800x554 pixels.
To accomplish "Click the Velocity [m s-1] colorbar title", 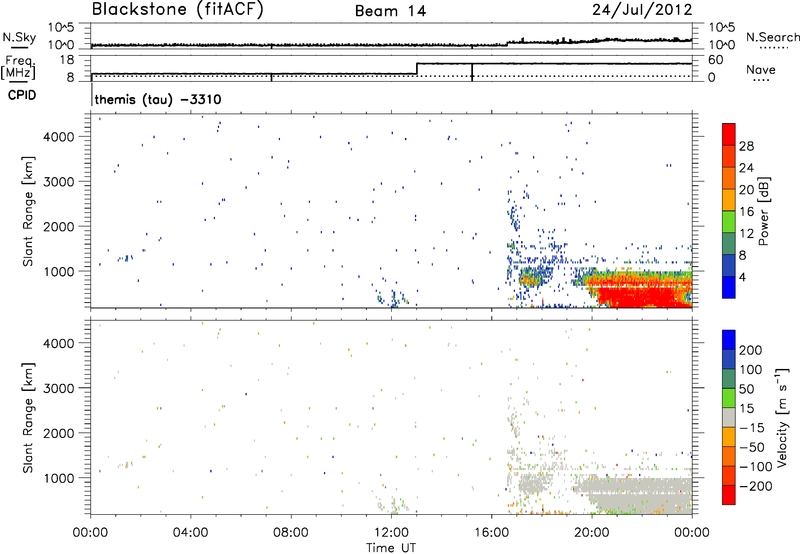I will (782, 417).
